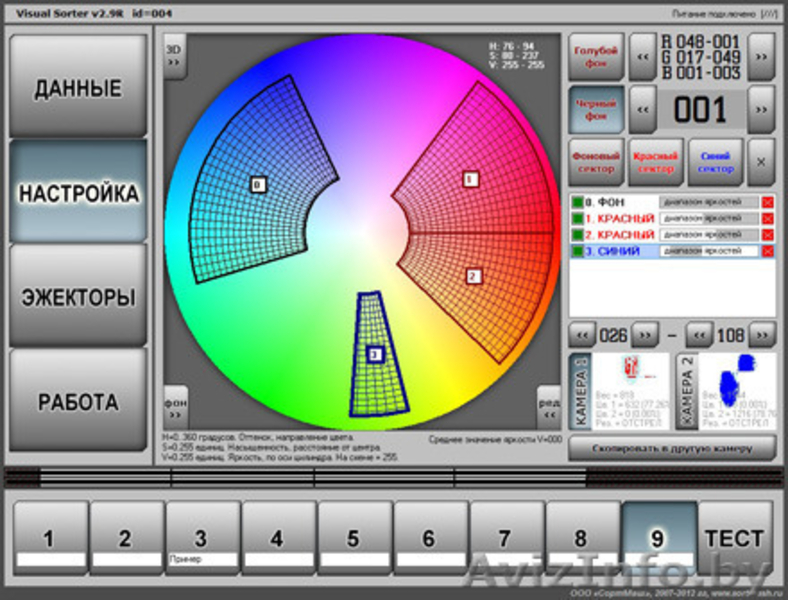Toggle the green checkbox for '3. СИНИЙ'
The width and height of the screenshot is (788, 600).
[577, 251]
